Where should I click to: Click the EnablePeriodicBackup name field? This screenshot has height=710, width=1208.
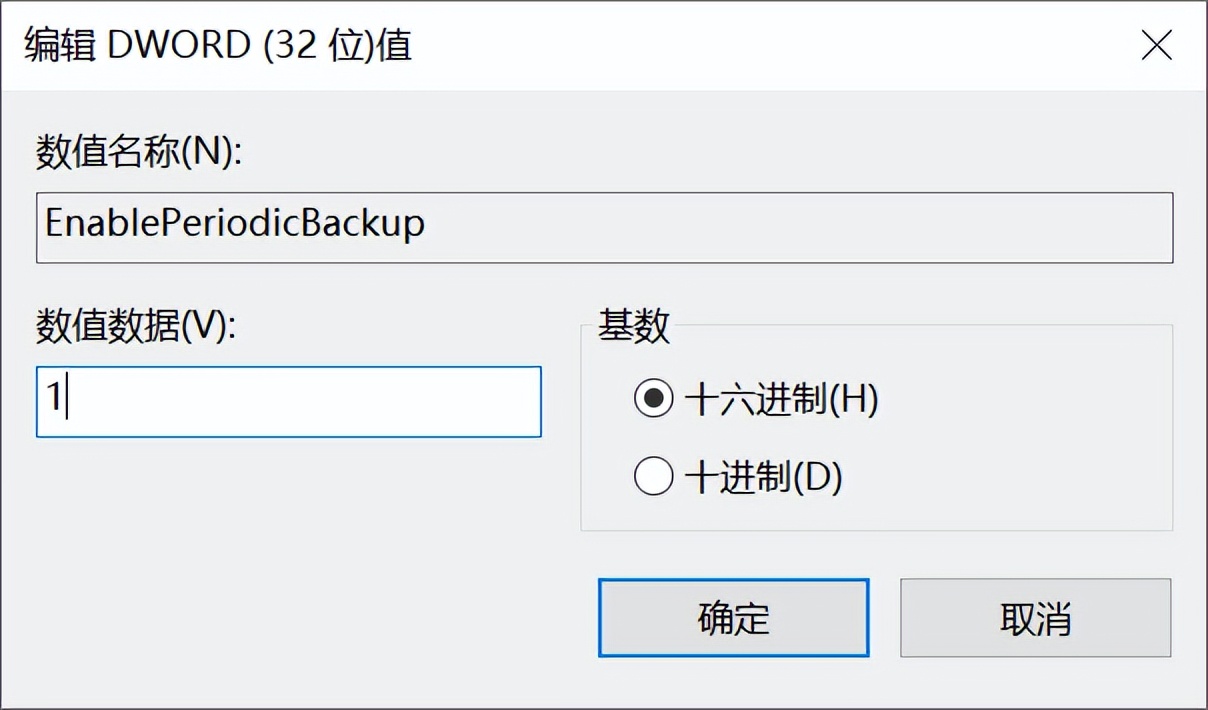click(604, 227)
